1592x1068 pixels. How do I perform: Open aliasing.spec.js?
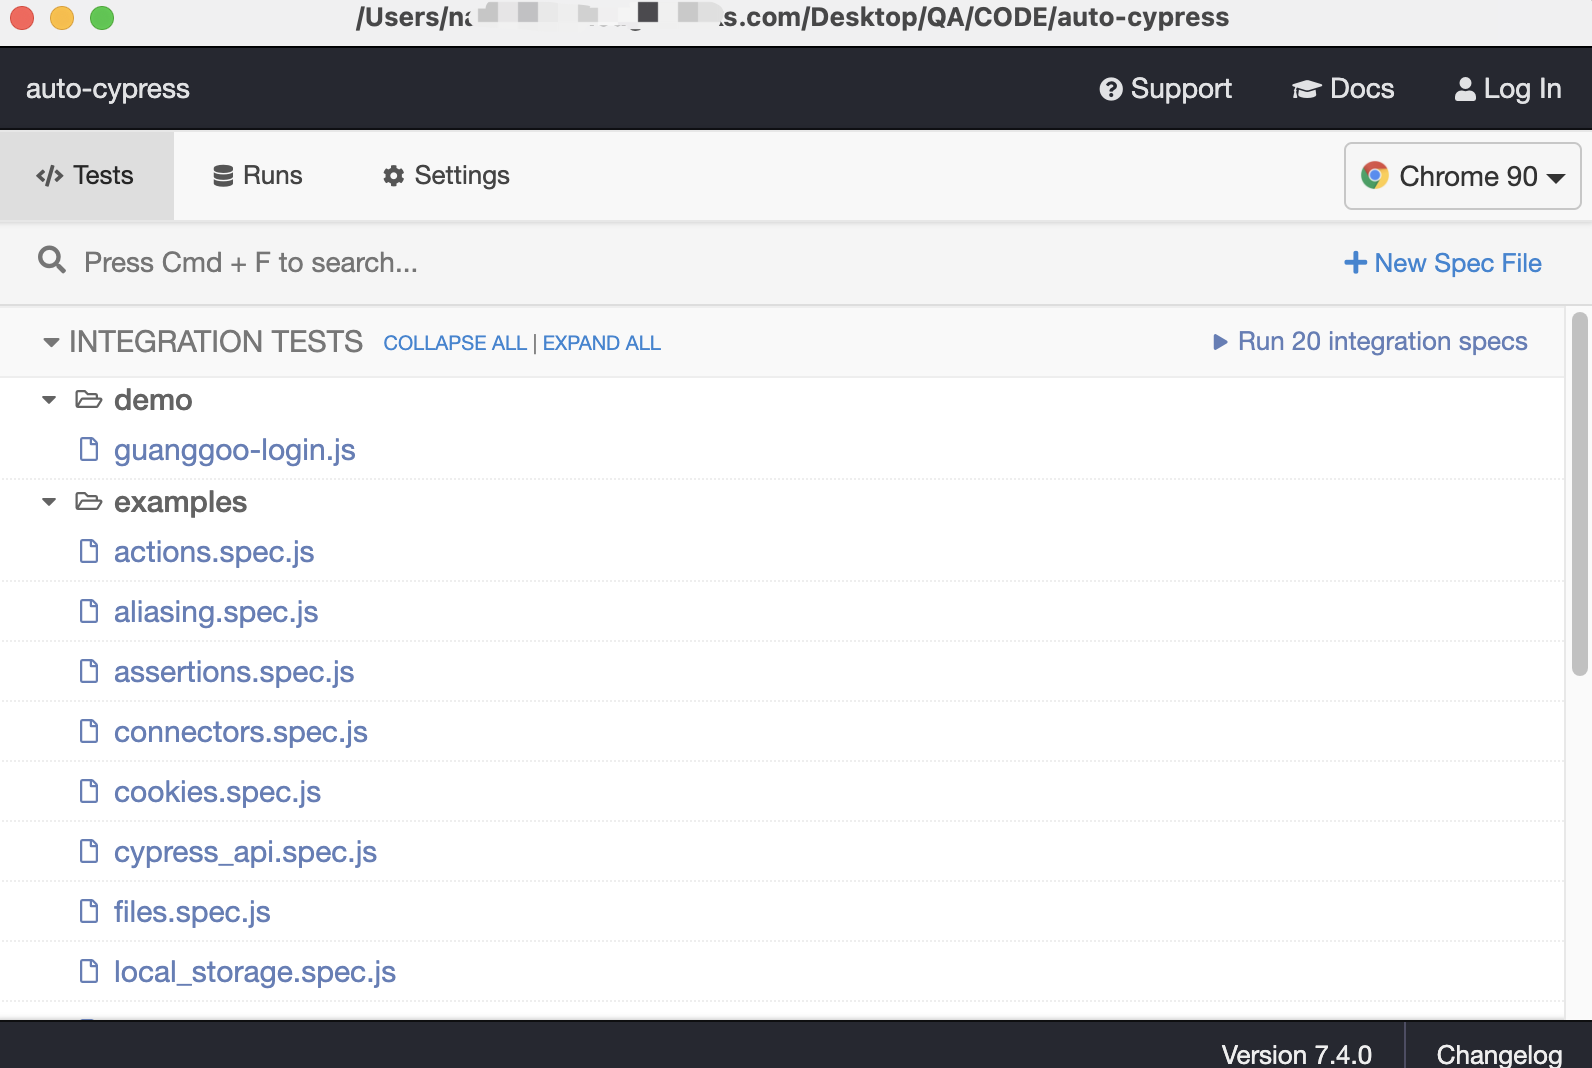pos(216,613)
